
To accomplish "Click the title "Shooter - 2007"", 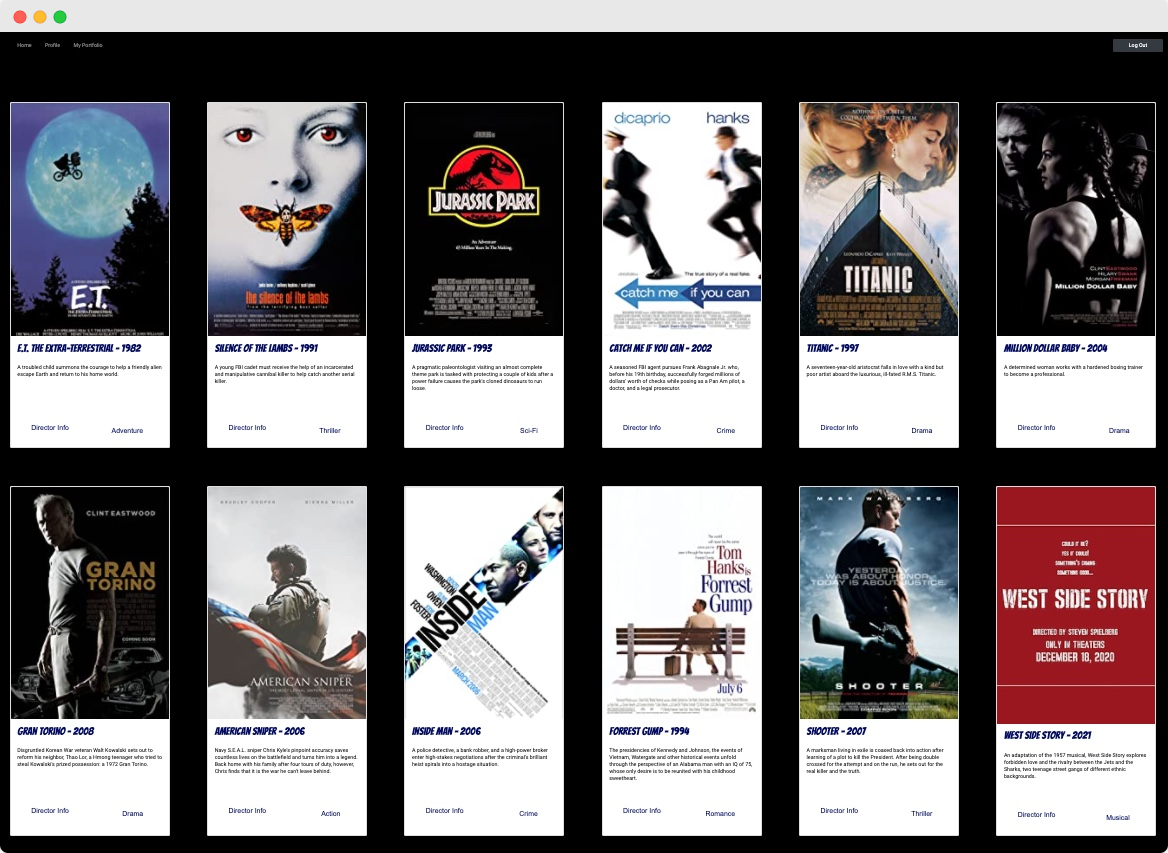I will (x=837, y=731).
